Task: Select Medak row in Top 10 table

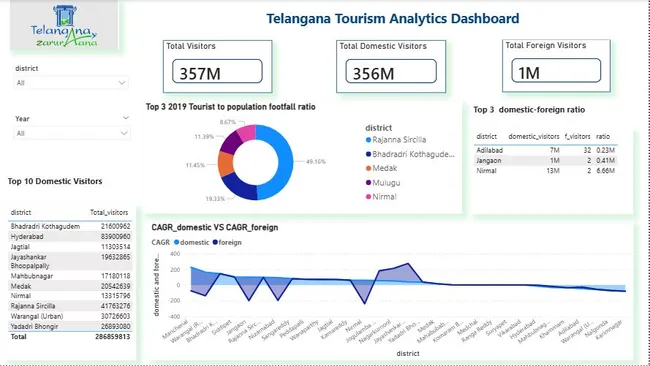Action: point(70,286)
